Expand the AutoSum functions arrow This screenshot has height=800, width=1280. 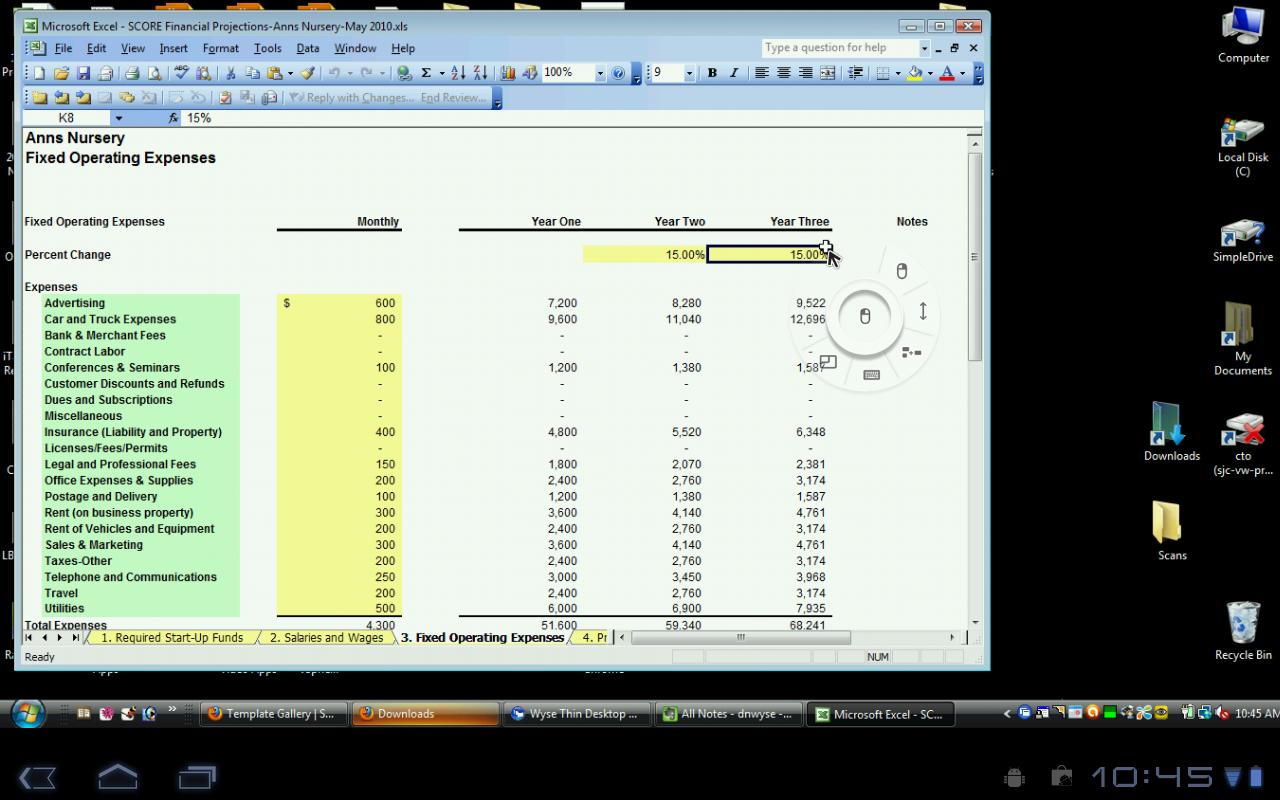(441, 73)
